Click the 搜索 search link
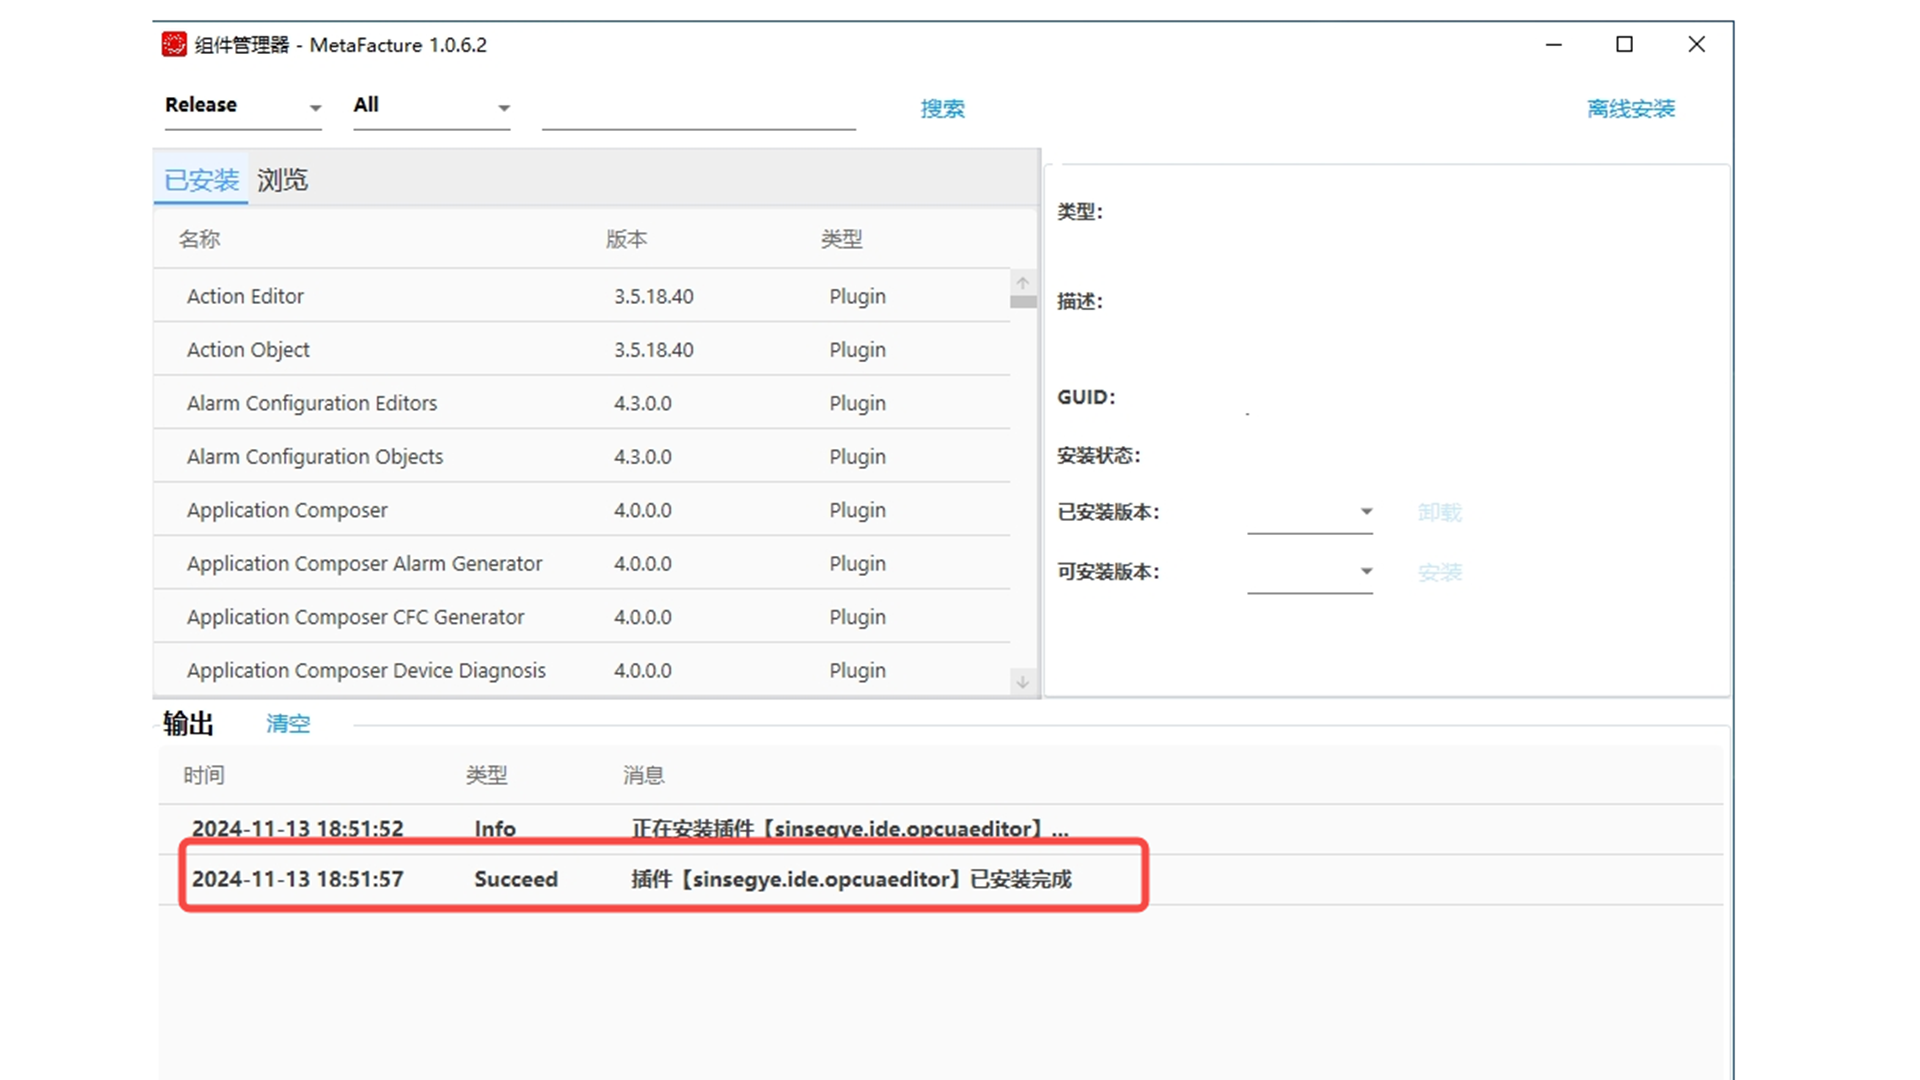Screen dimensions: 1920x1080 (942, 108)
